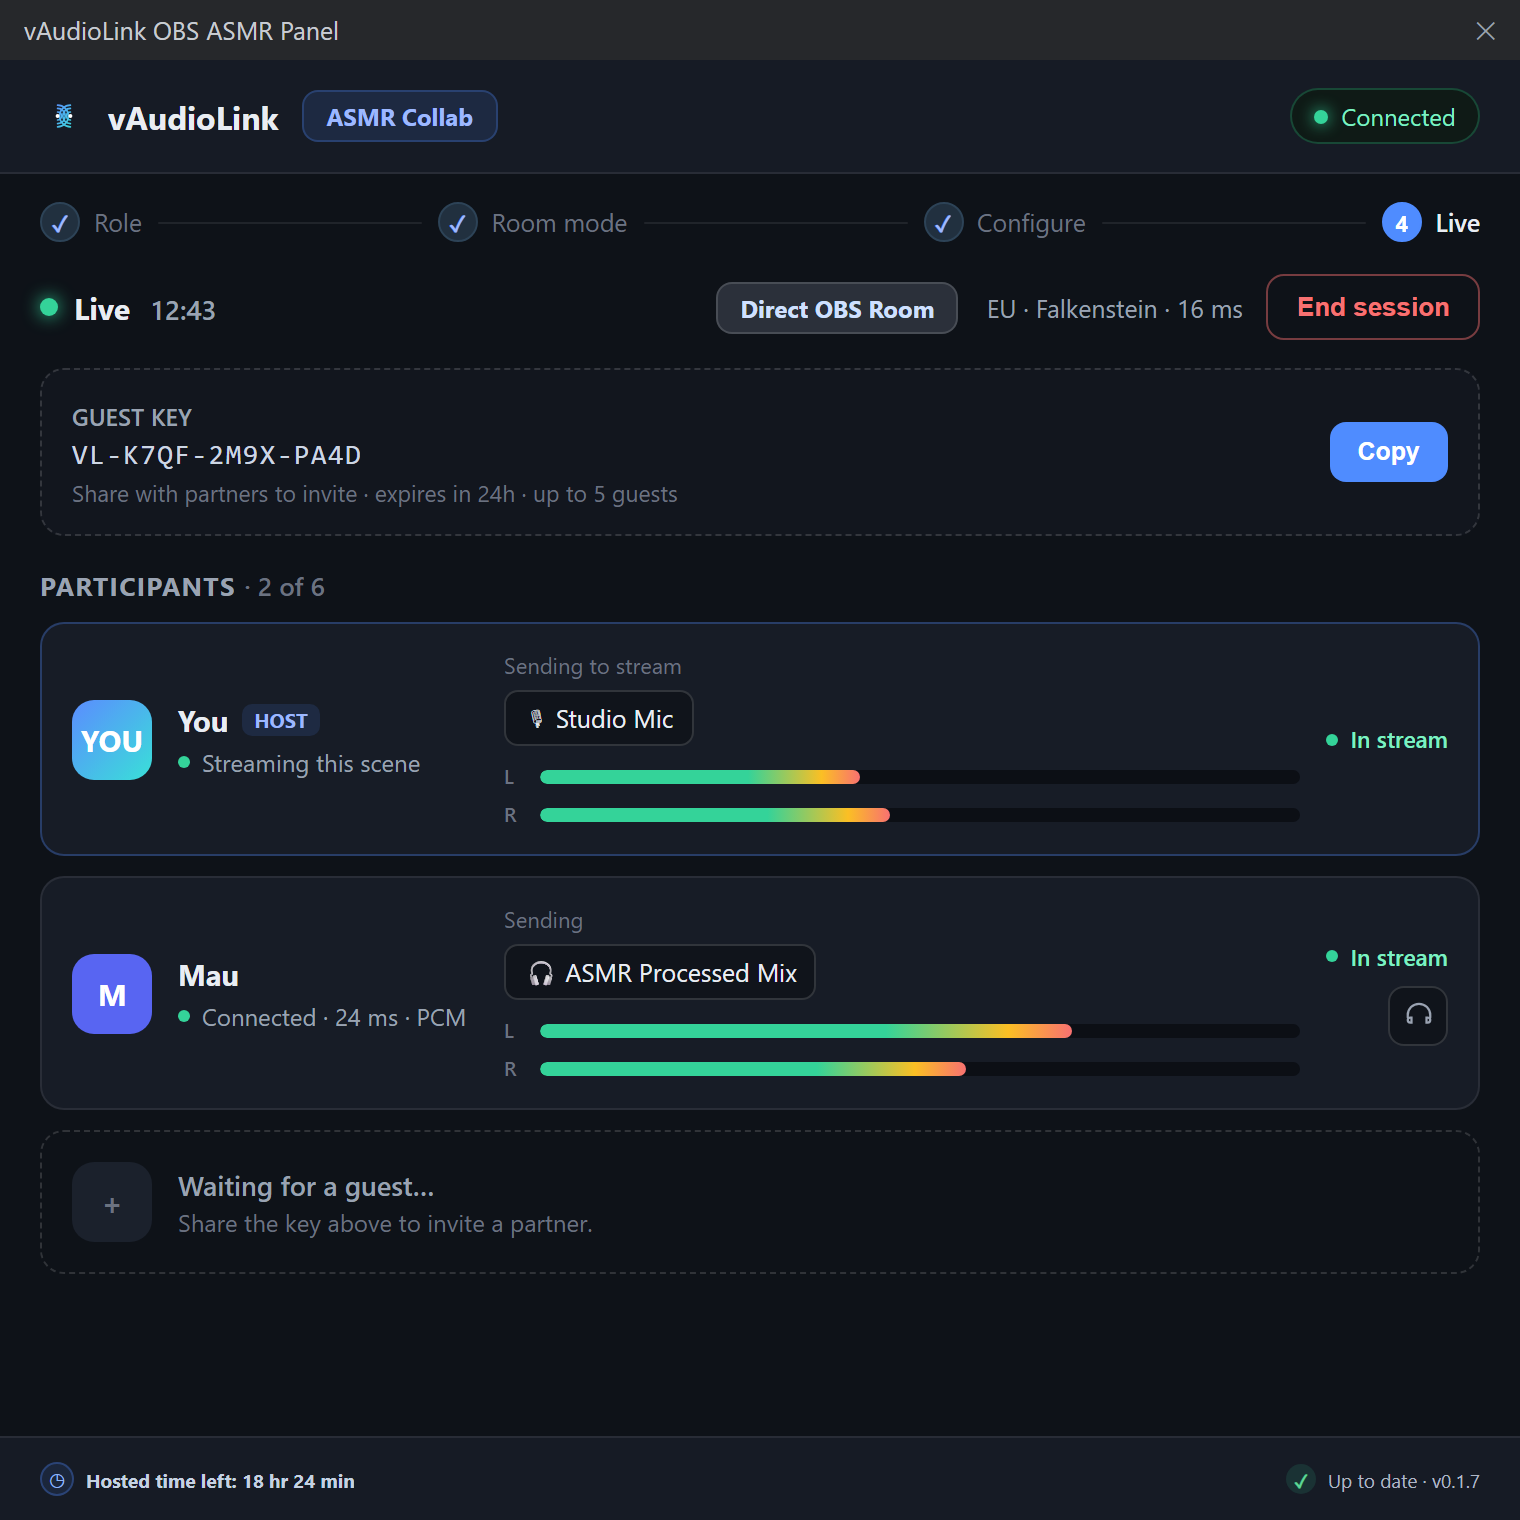The width and height of the screenshot is (1520, 1520).
Task: Click the 'In stream' status for You
Action: 1387,740
